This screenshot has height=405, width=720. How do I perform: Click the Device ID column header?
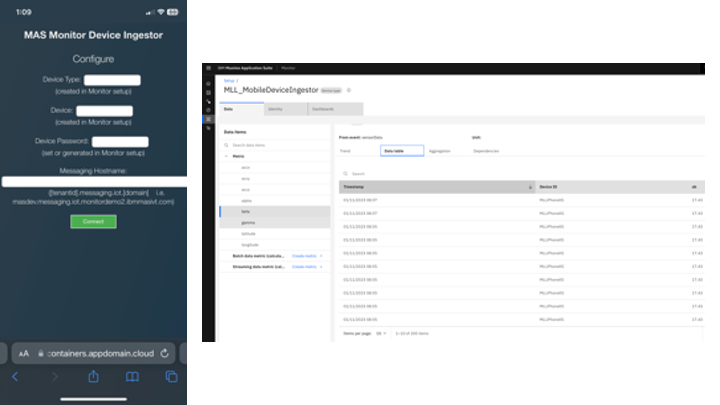click(548, 187)
